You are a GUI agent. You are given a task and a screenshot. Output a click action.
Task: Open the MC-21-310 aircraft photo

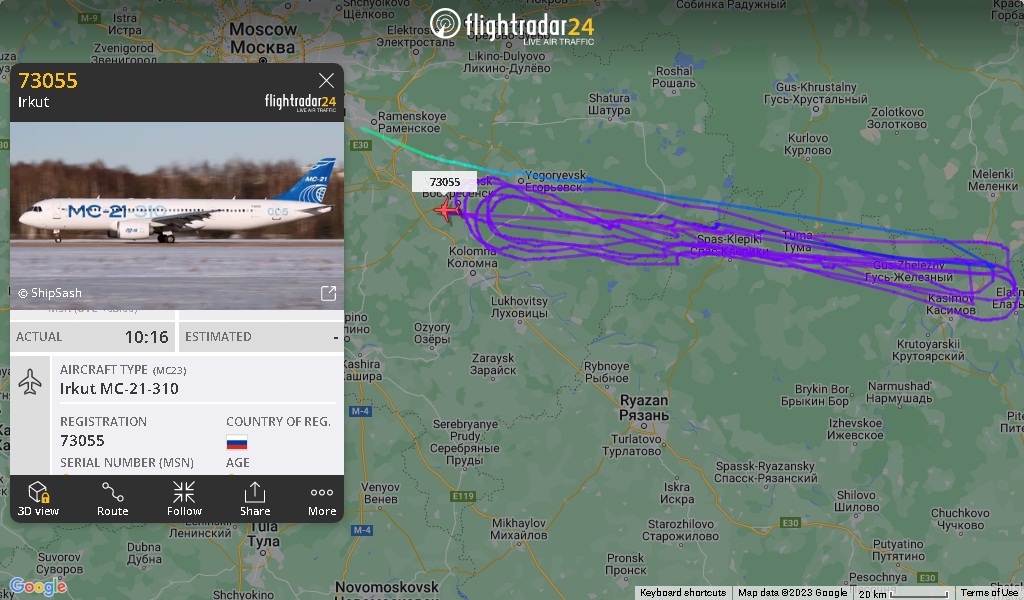(177, 215)
